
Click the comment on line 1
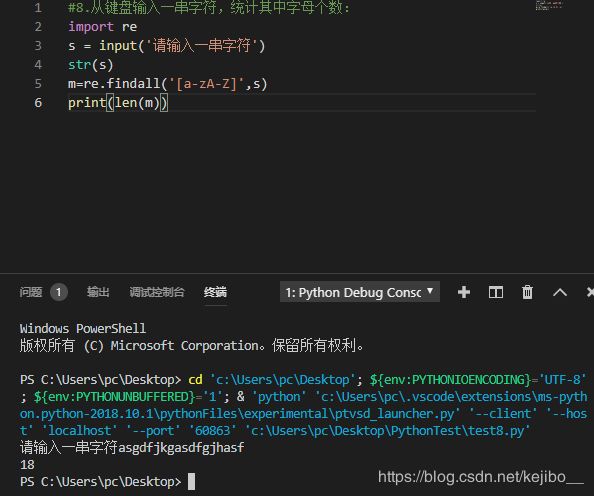tap(209, 8)
